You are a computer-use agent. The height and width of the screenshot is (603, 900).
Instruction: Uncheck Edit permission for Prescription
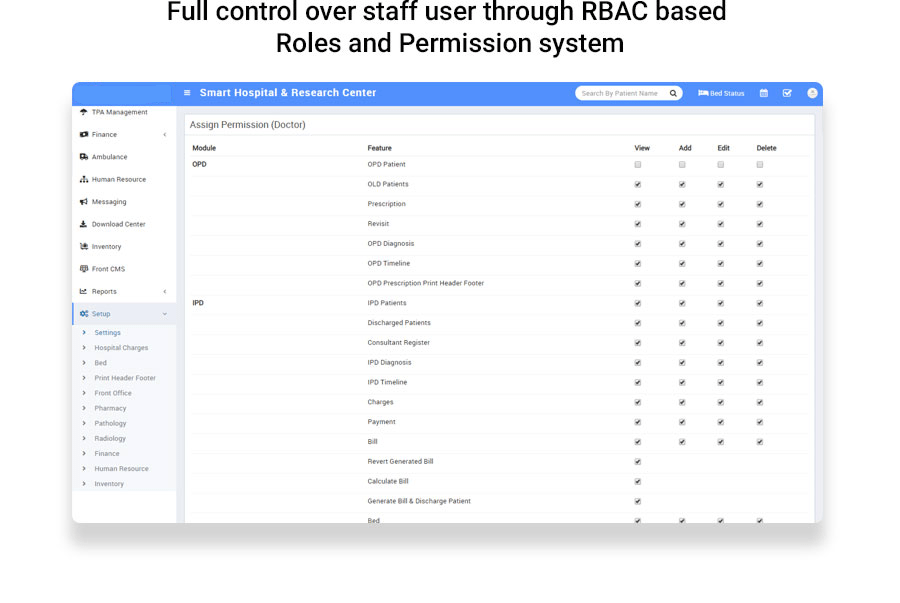click(x=721, y=204)
